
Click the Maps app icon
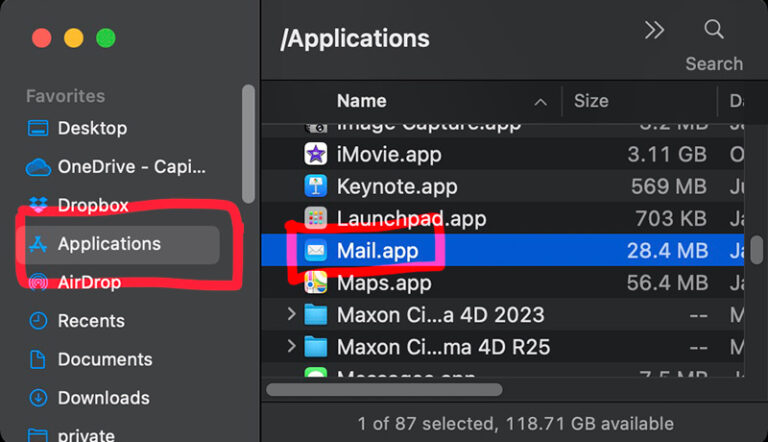315,283
